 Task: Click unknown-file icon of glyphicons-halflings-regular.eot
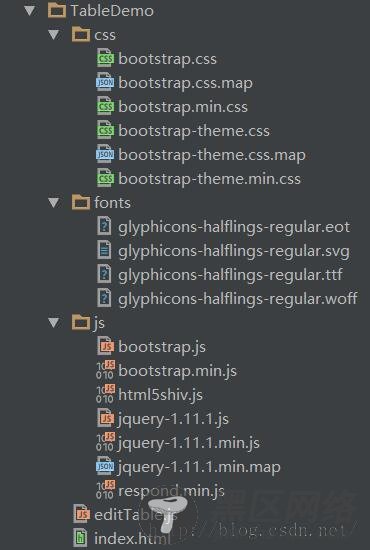point(104,226)
